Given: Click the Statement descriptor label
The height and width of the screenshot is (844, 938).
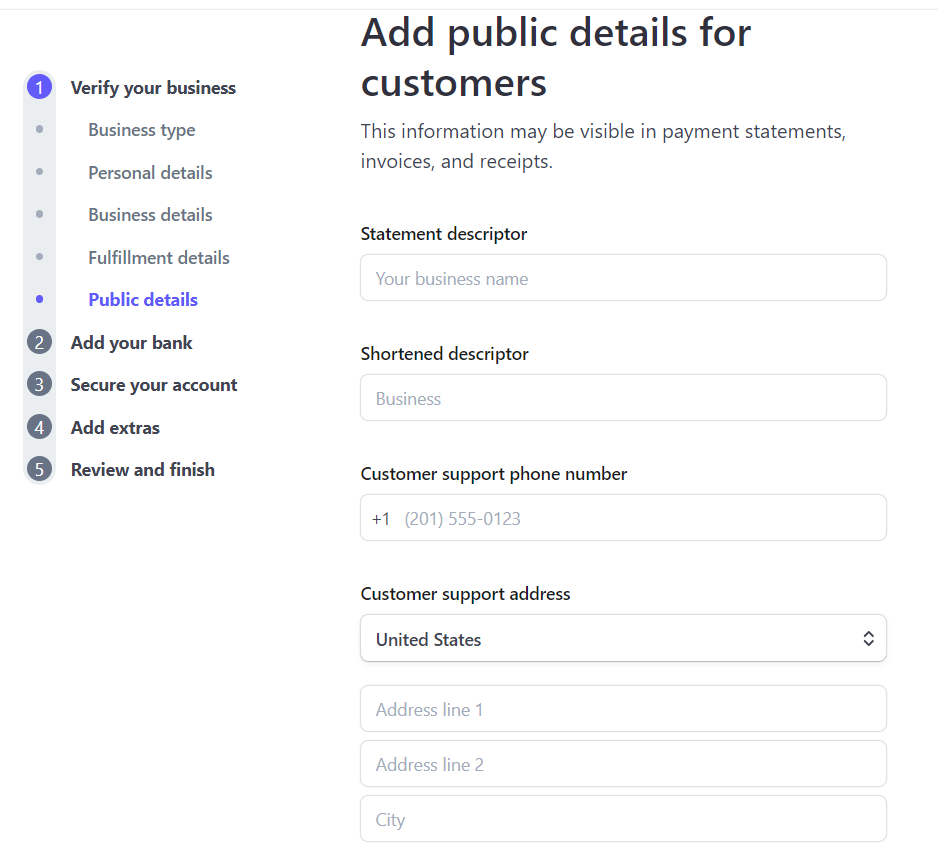Looking at the screenshot, I should click(443, 234).
